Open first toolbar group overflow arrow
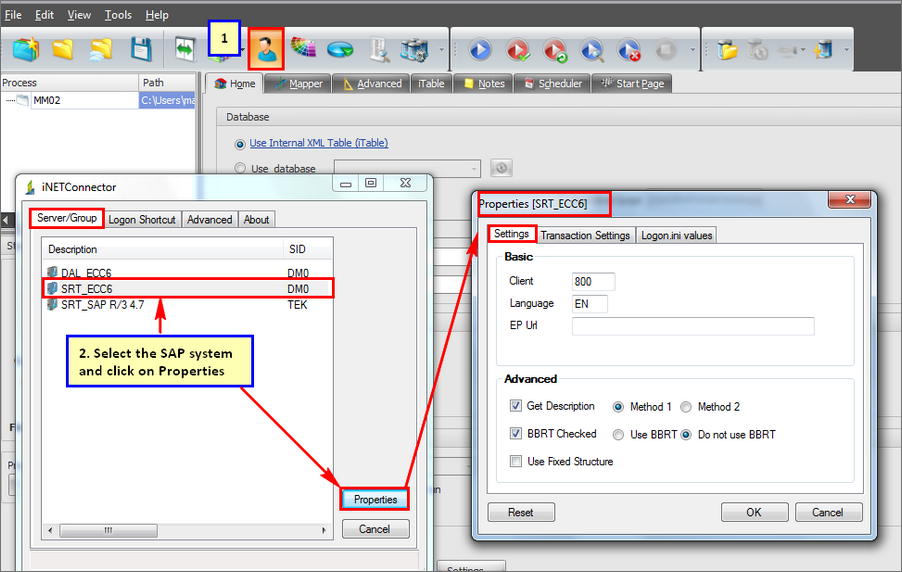The width and height of the screenshot is (902, 572). click(441, 50)
